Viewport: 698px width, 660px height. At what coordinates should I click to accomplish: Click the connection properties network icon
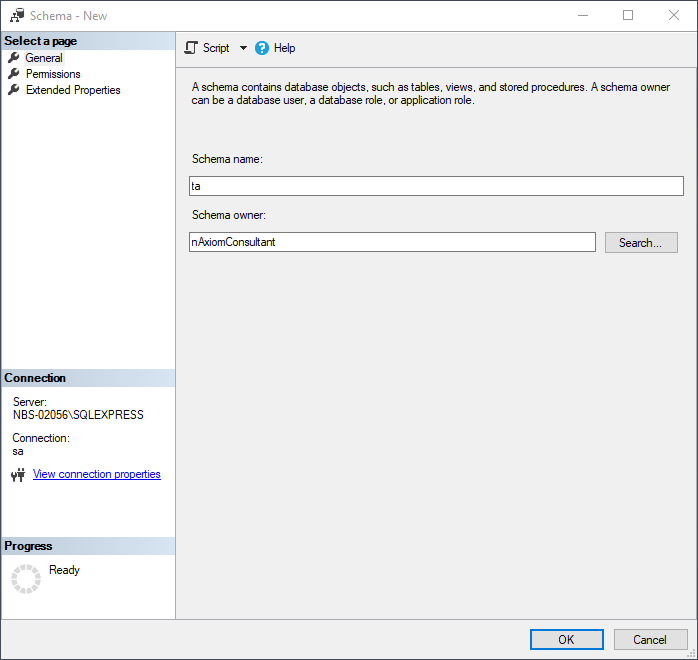pyautogui.click(x=17, y=475)
